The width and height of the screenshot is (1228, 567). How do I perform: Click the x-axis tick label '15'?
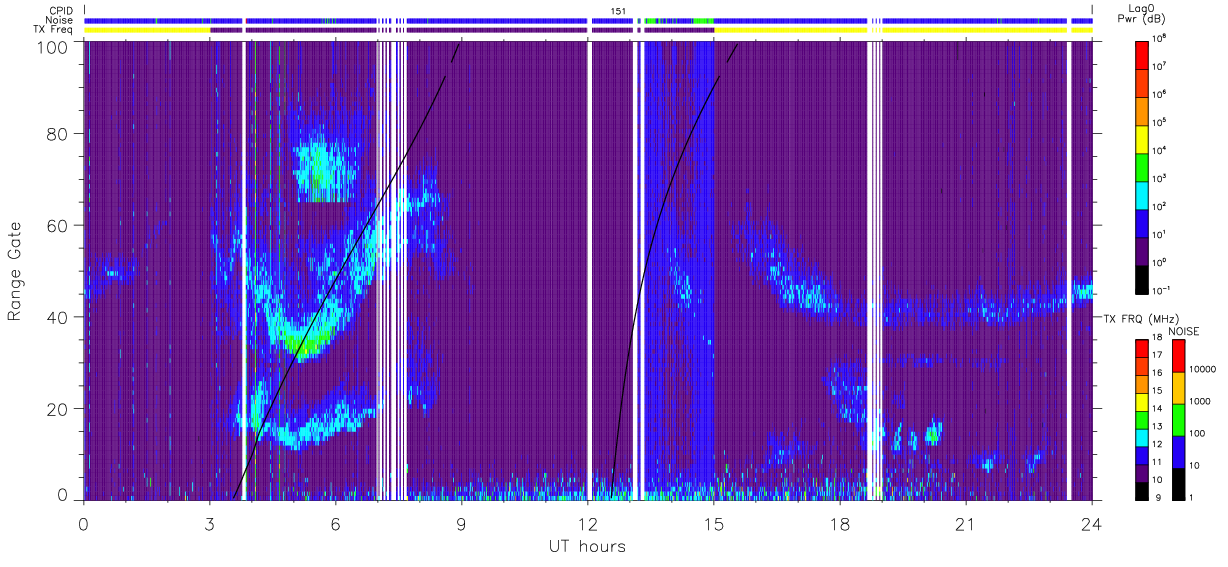tap(714, 524)
